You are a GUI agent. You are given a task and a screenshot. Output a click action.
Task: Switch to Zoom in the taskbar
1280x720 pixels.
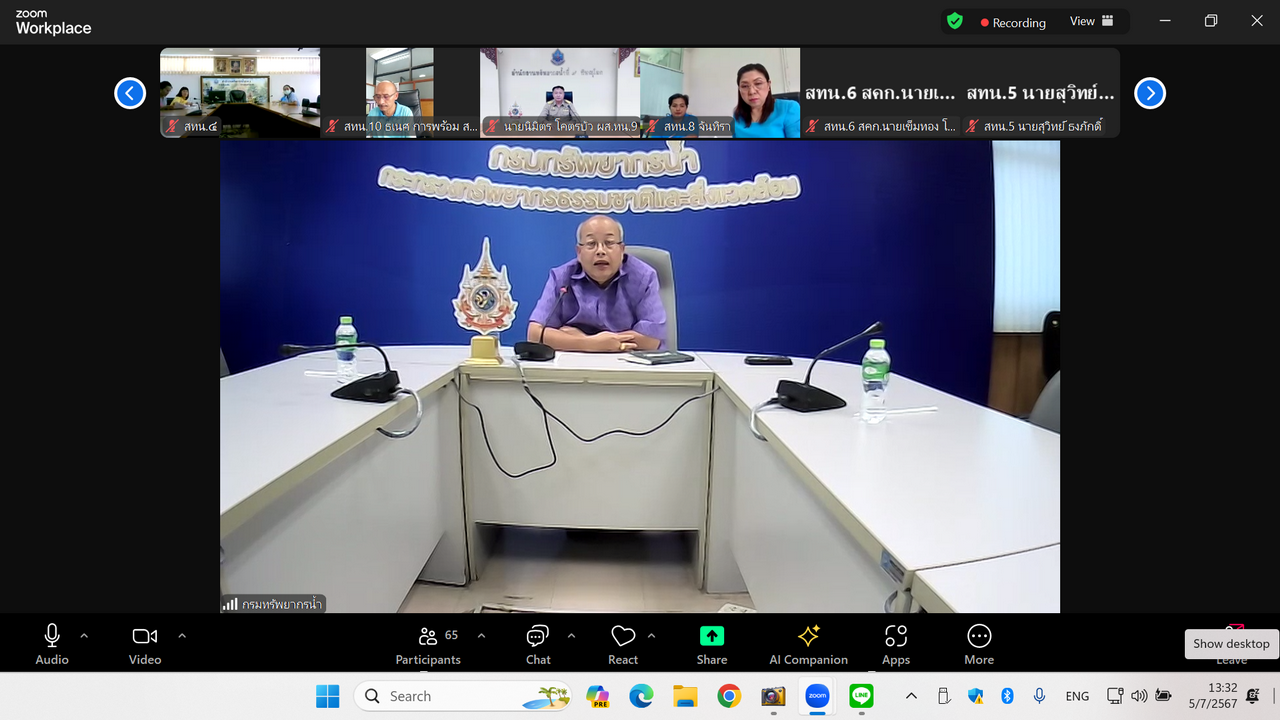817,696
